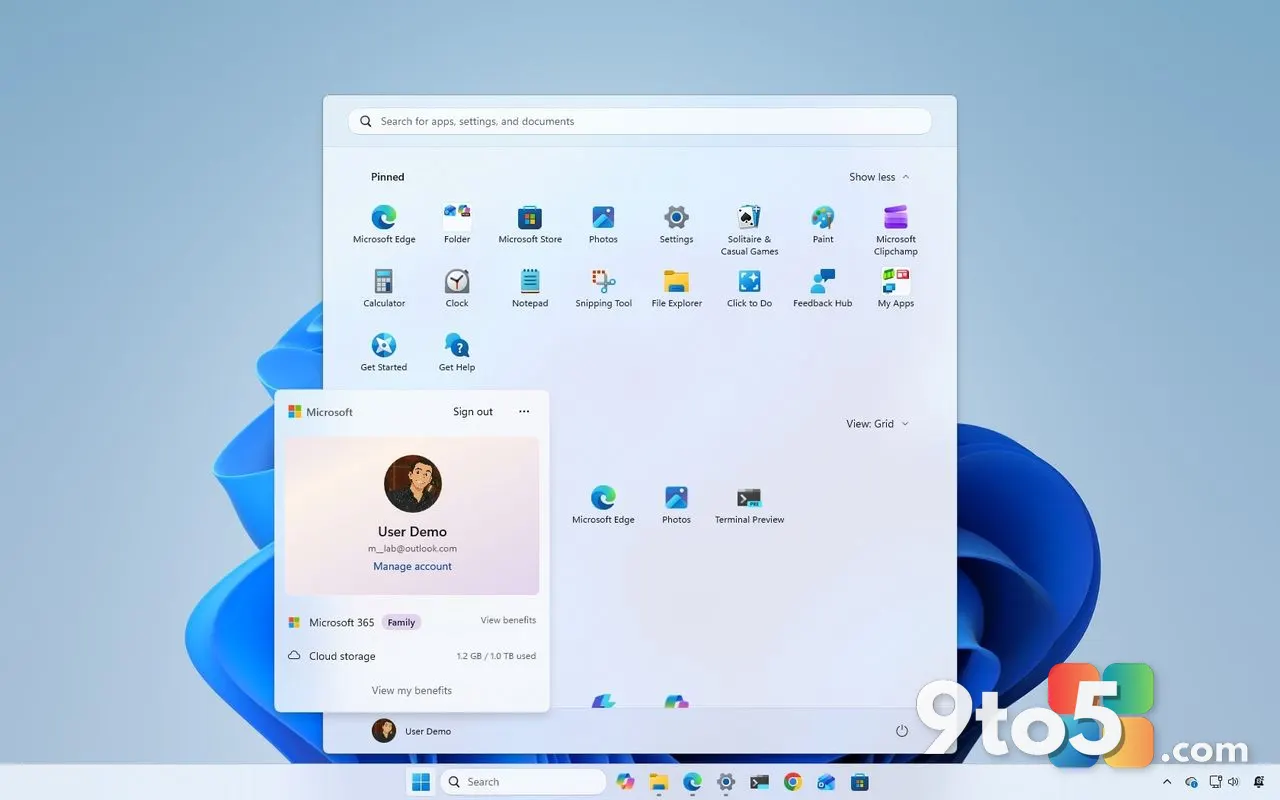Viewport: 1280px width, 800px height.
Task: Open pinned File Explorer app
Action: [x=676, y=288]
